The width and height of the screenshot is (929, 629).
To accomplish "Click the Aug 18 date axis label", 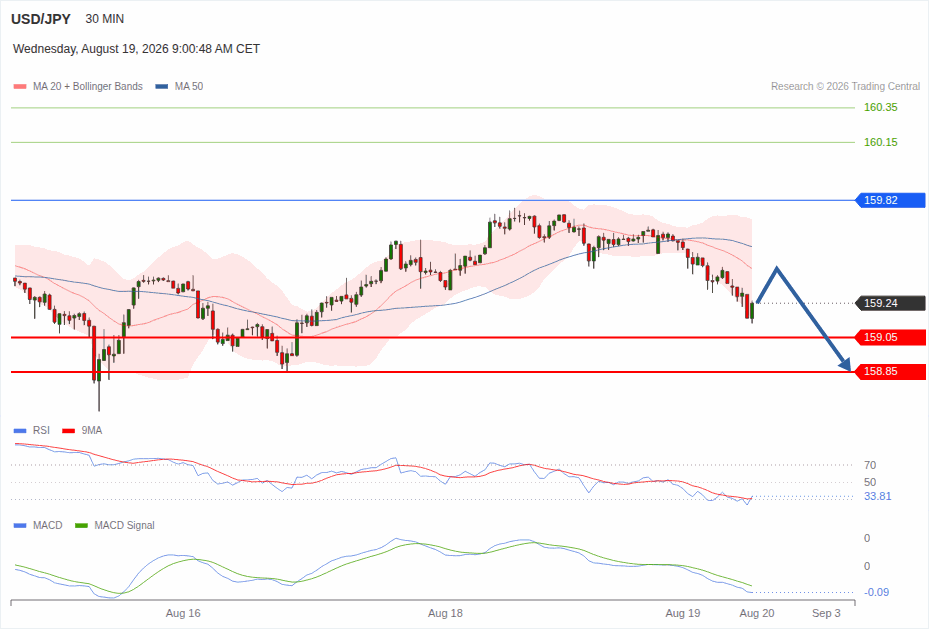I will 445,613.
